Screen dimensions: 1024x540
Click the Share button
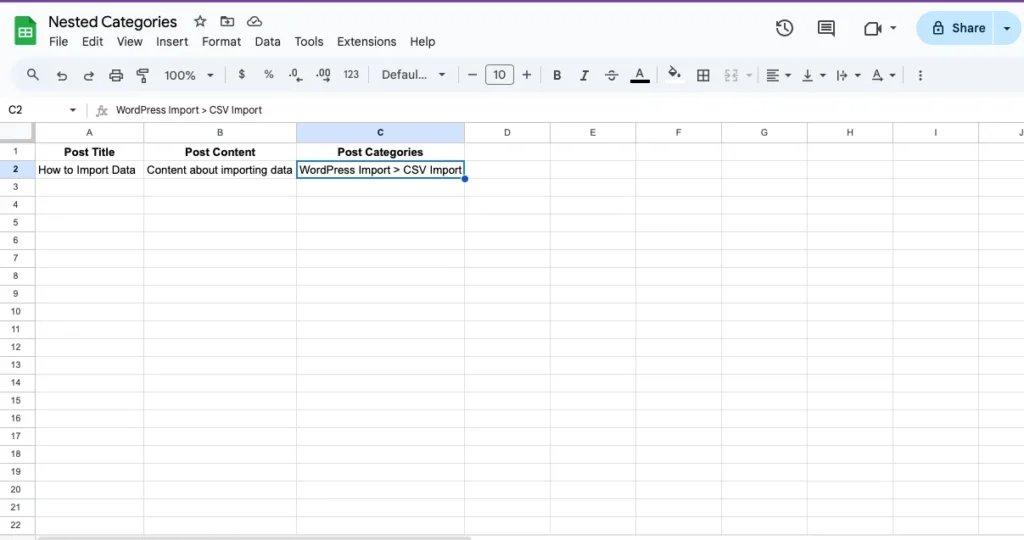tap(957, 28)
